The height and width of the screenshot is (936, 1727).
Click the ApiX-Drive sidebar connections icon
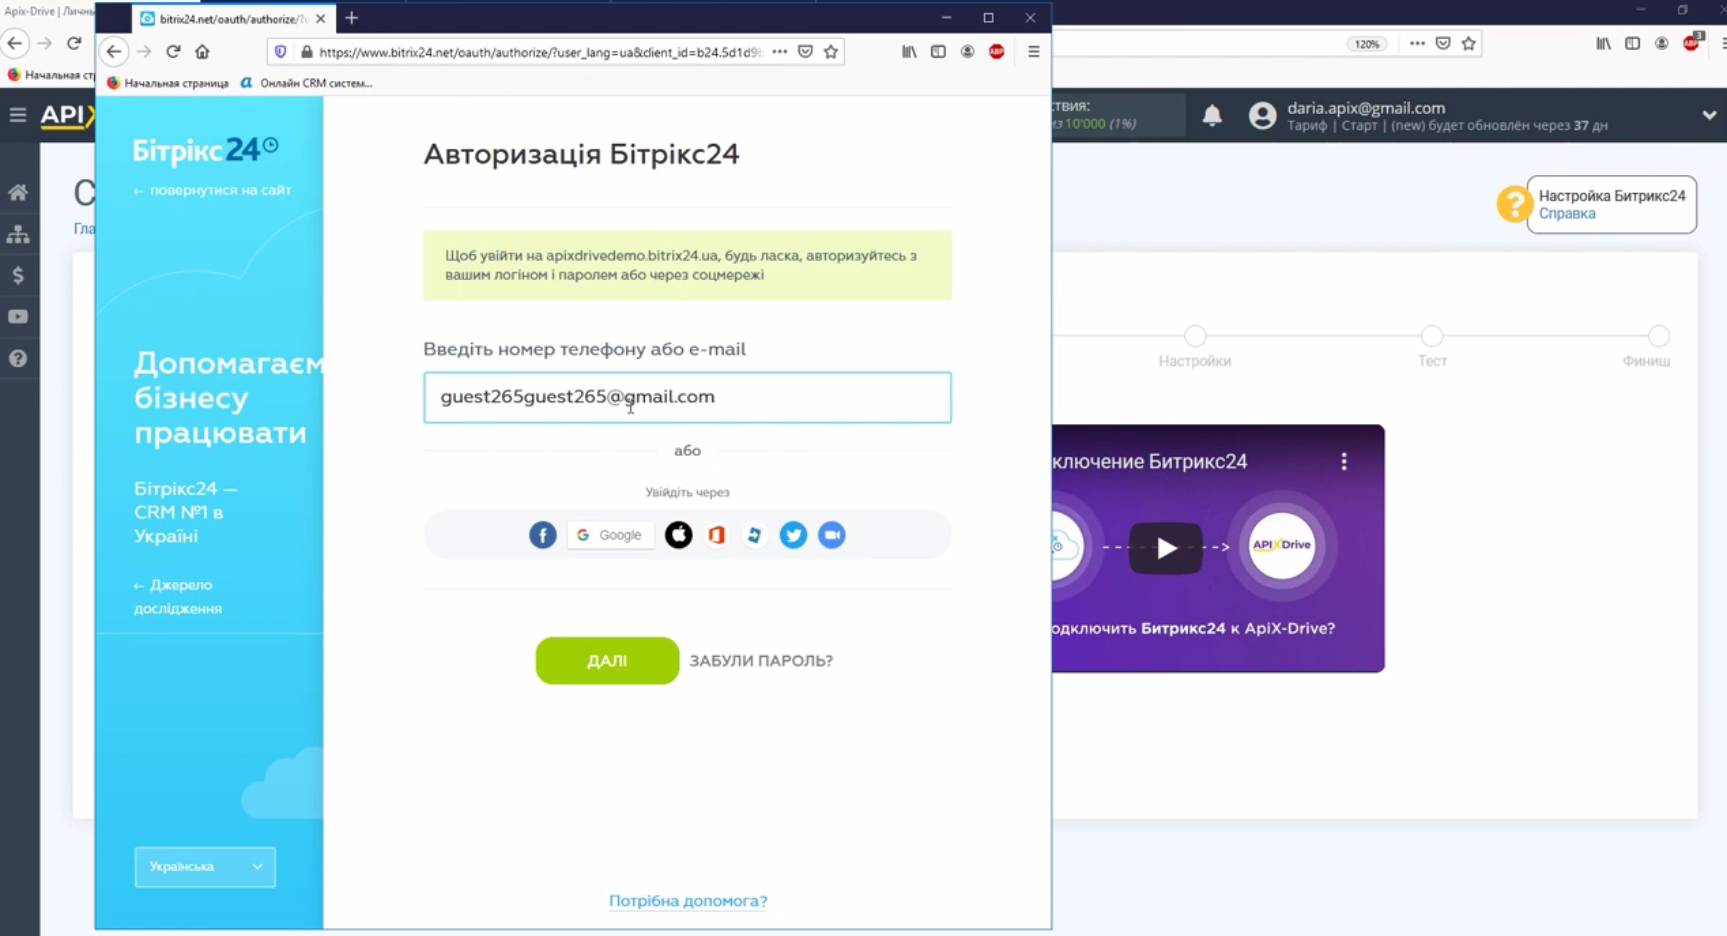click(x=18, y=234)
